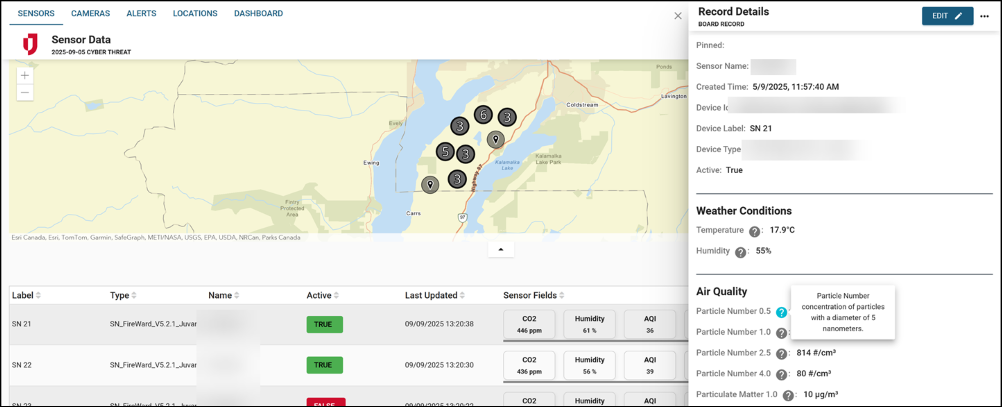The width and height of the screenshot is (1002, 407).
Task: Click the Edit button in Record Details
Action: tap(946, 16)
